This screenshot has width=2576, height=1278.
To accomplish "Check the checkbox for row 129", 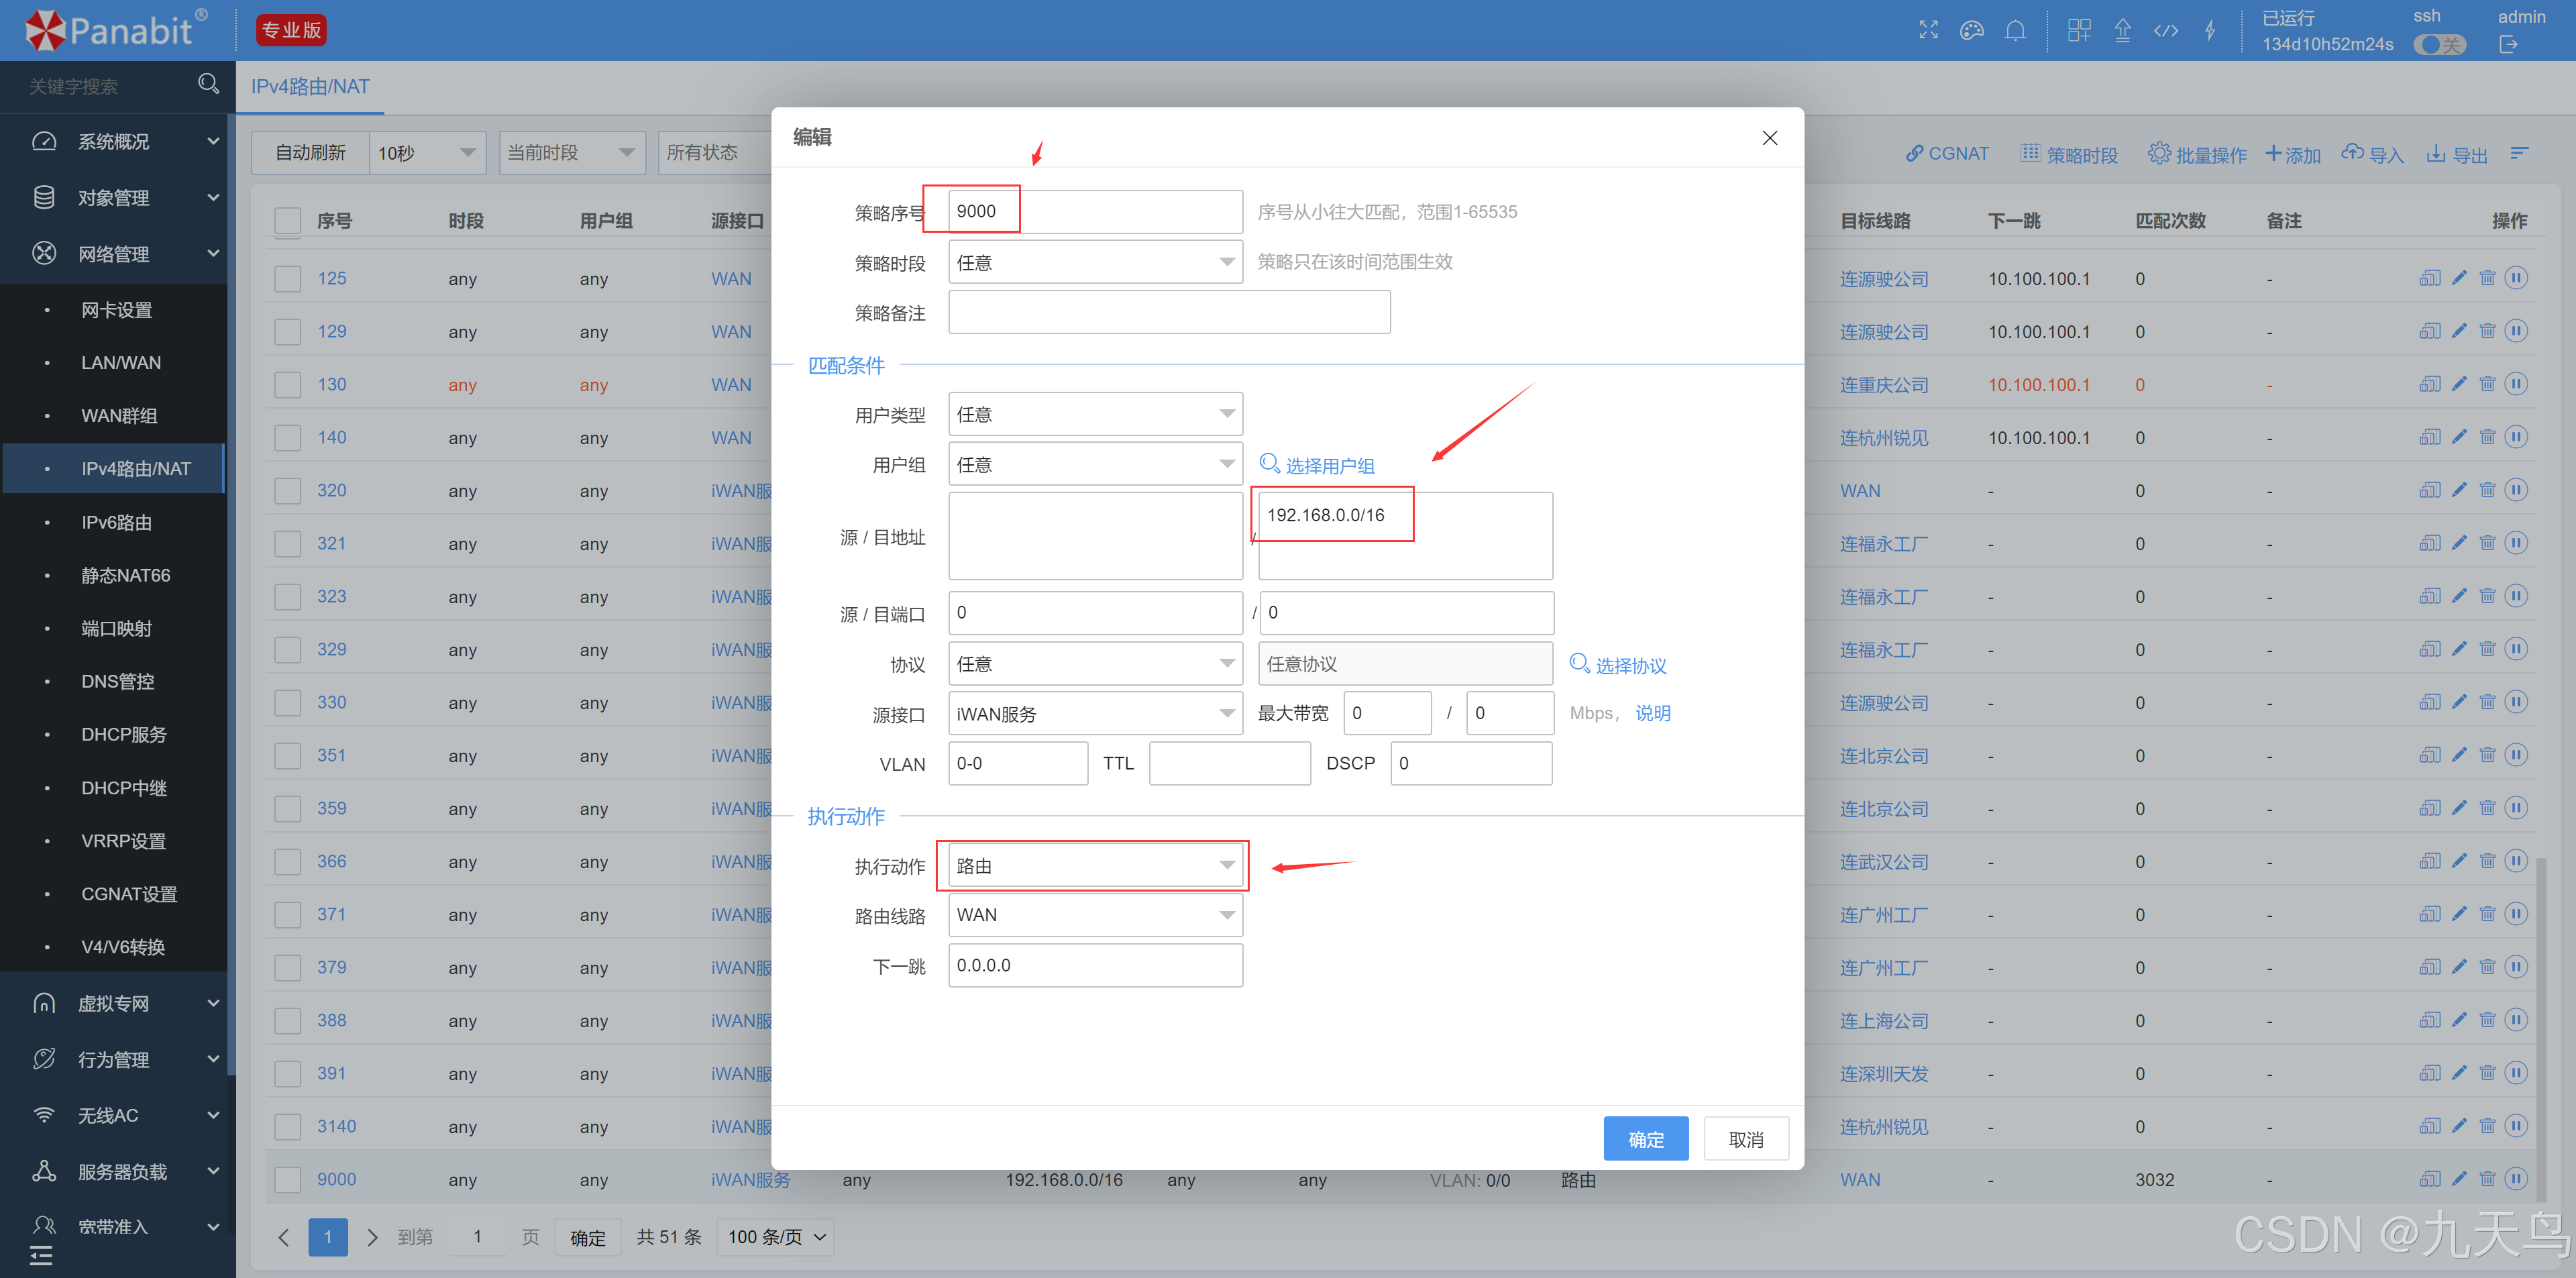I will [288, 332].
